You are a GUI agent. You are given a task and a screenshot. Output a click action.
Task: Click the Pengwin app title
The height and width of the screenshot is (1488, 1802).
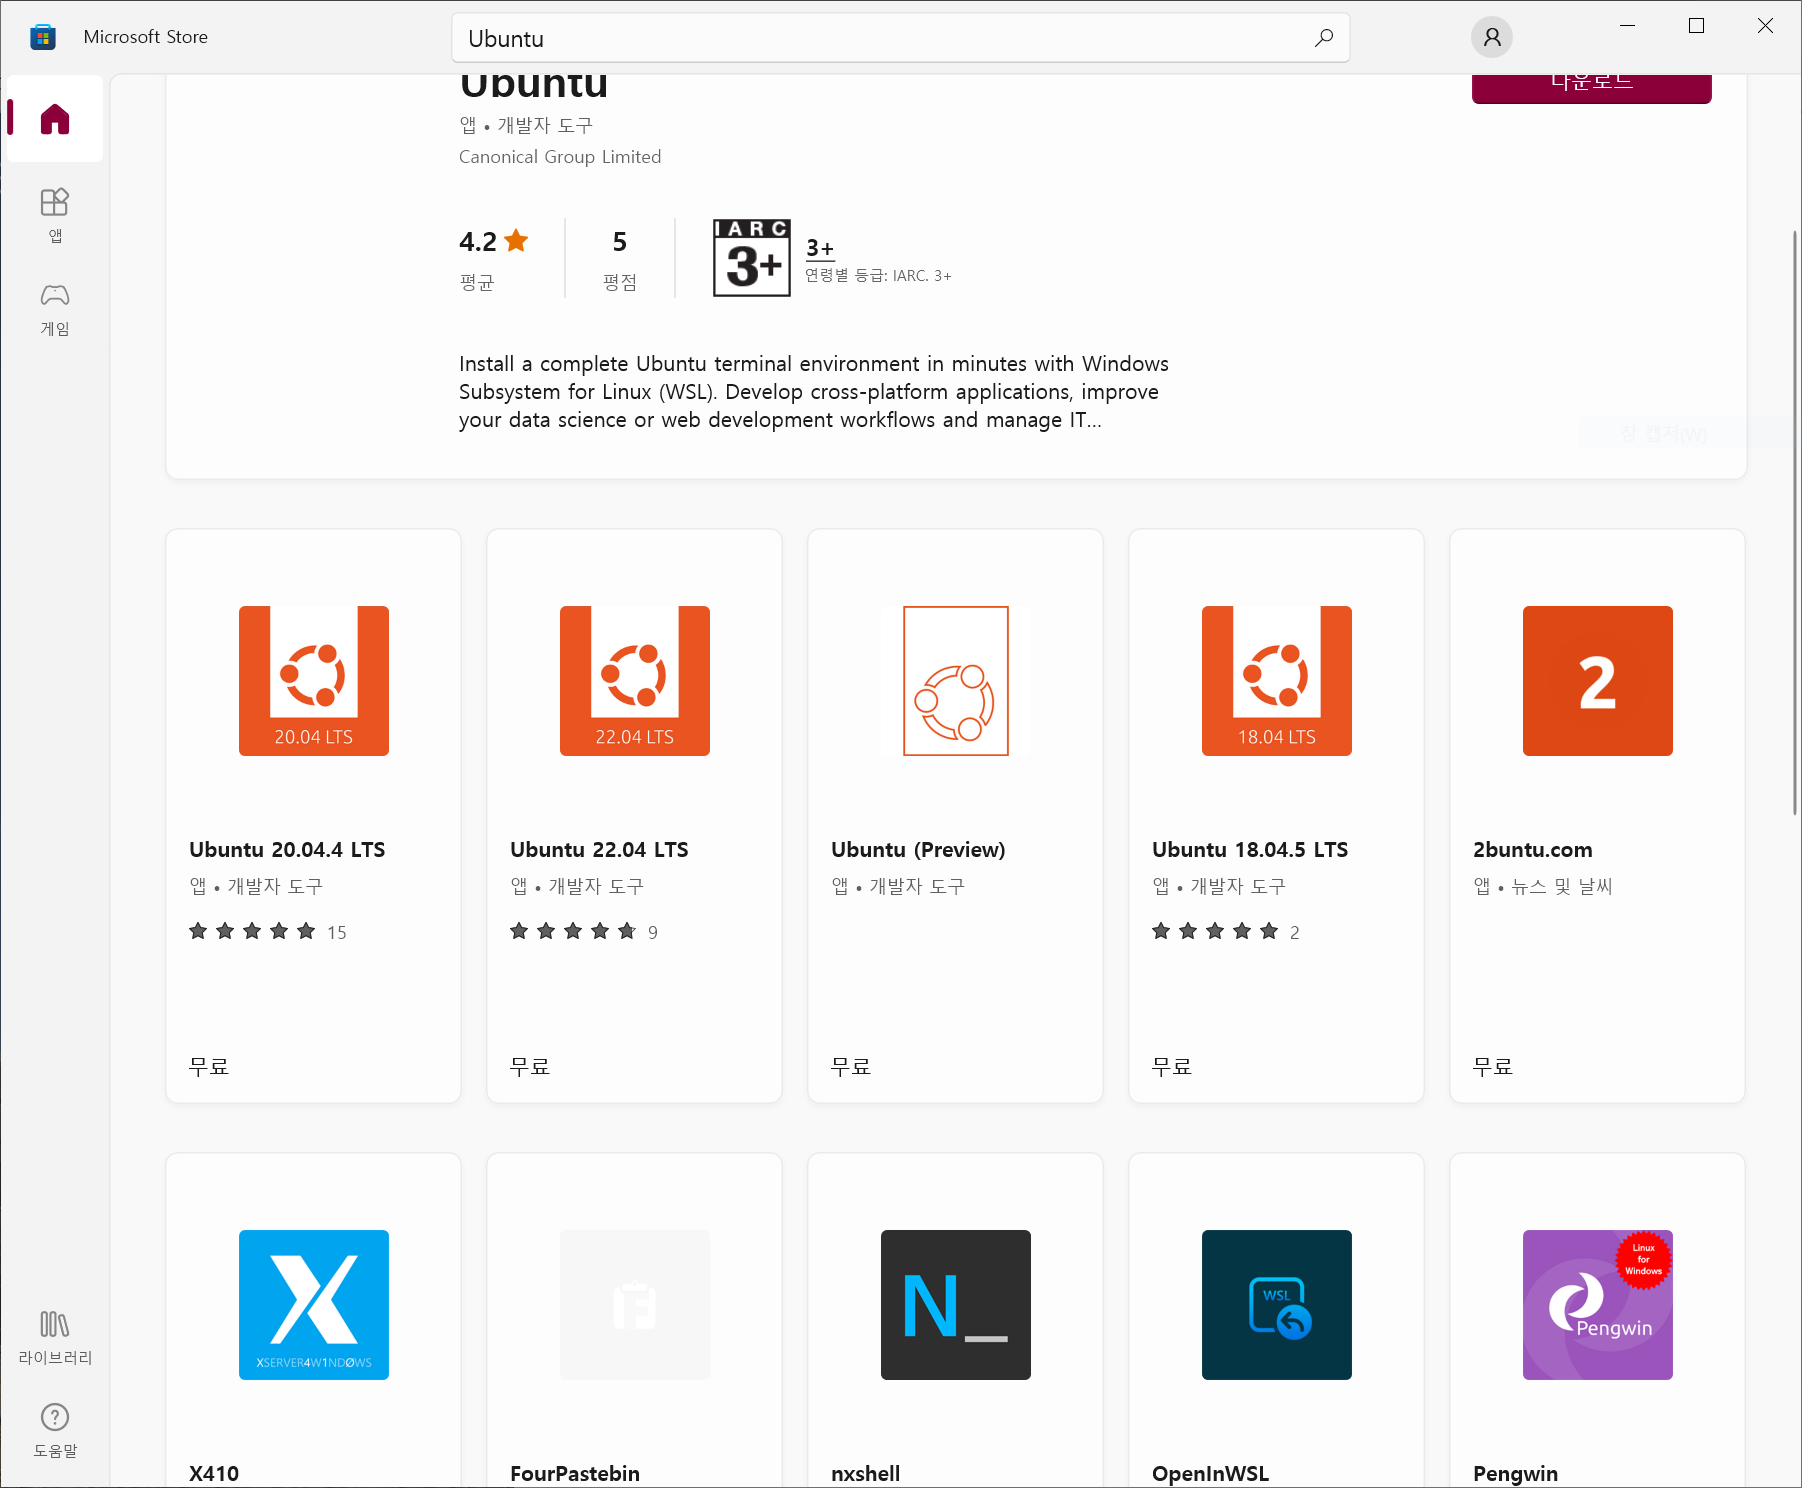click(x=1516, y=1474)
